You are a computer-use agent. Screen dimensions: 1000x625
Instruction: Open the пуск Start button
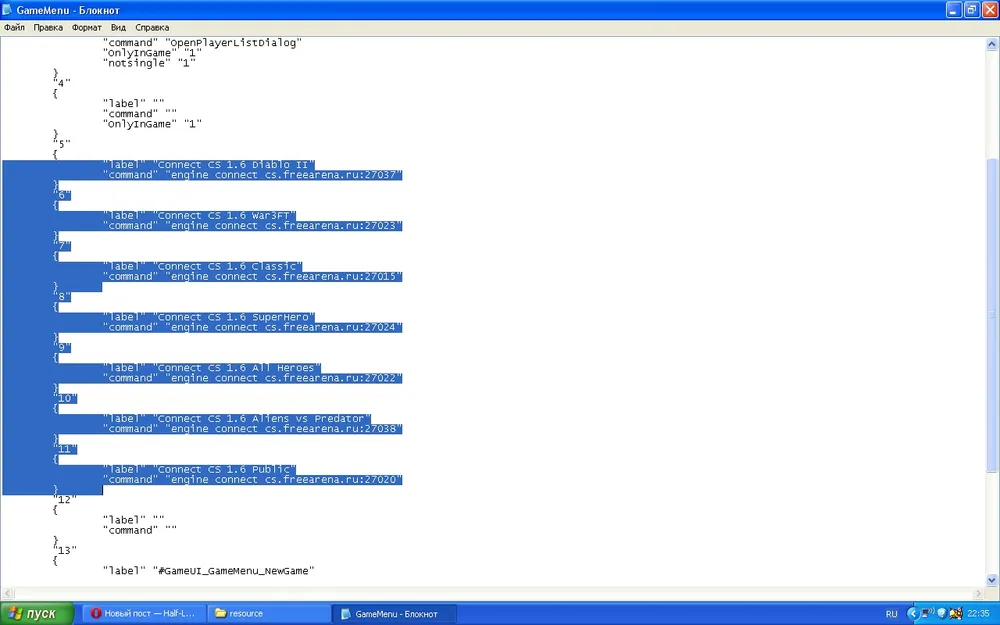[x=36, y=614]
